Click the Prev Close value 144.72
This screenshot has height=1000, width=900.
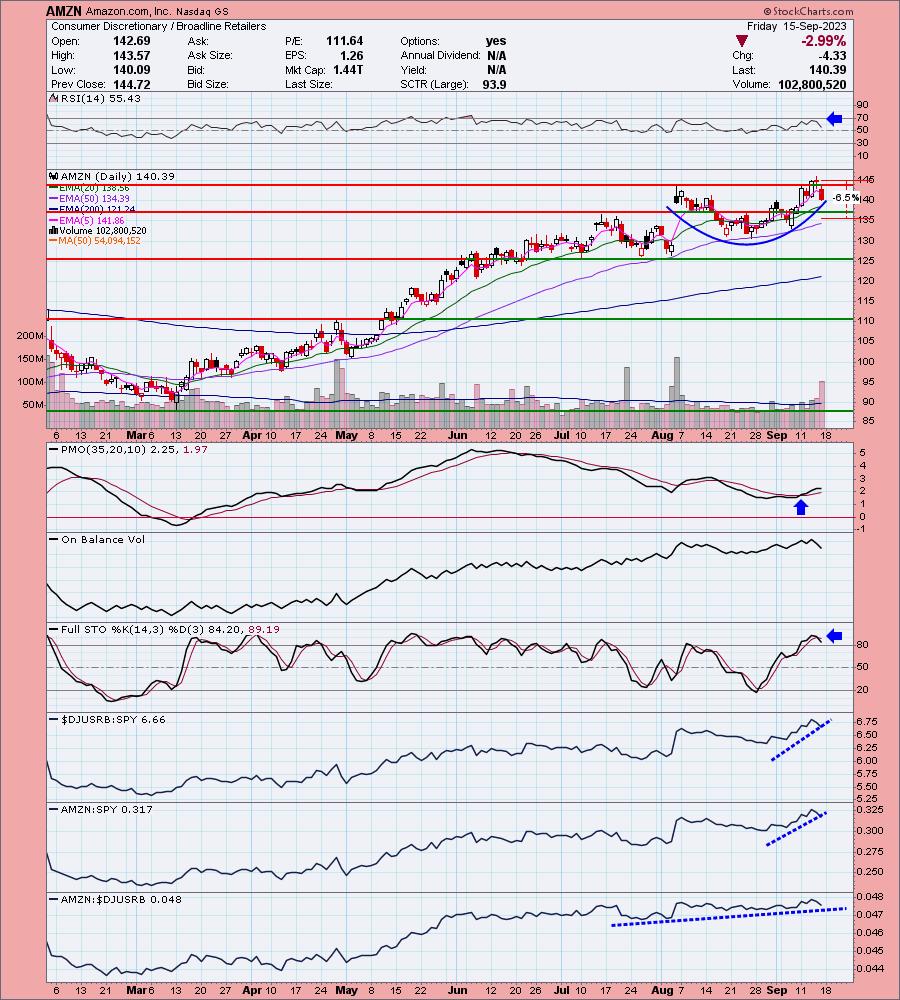pyautogui.click(x=131, y=84)
